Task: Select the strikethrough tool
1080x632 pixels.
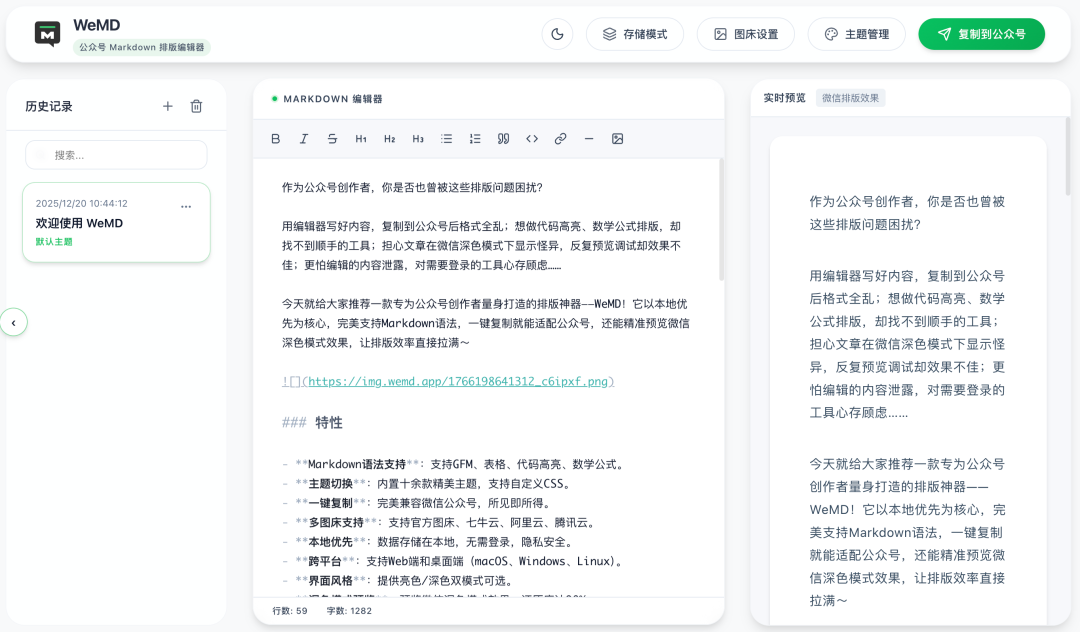Action: pyautogui.click(x=332, y=139)
